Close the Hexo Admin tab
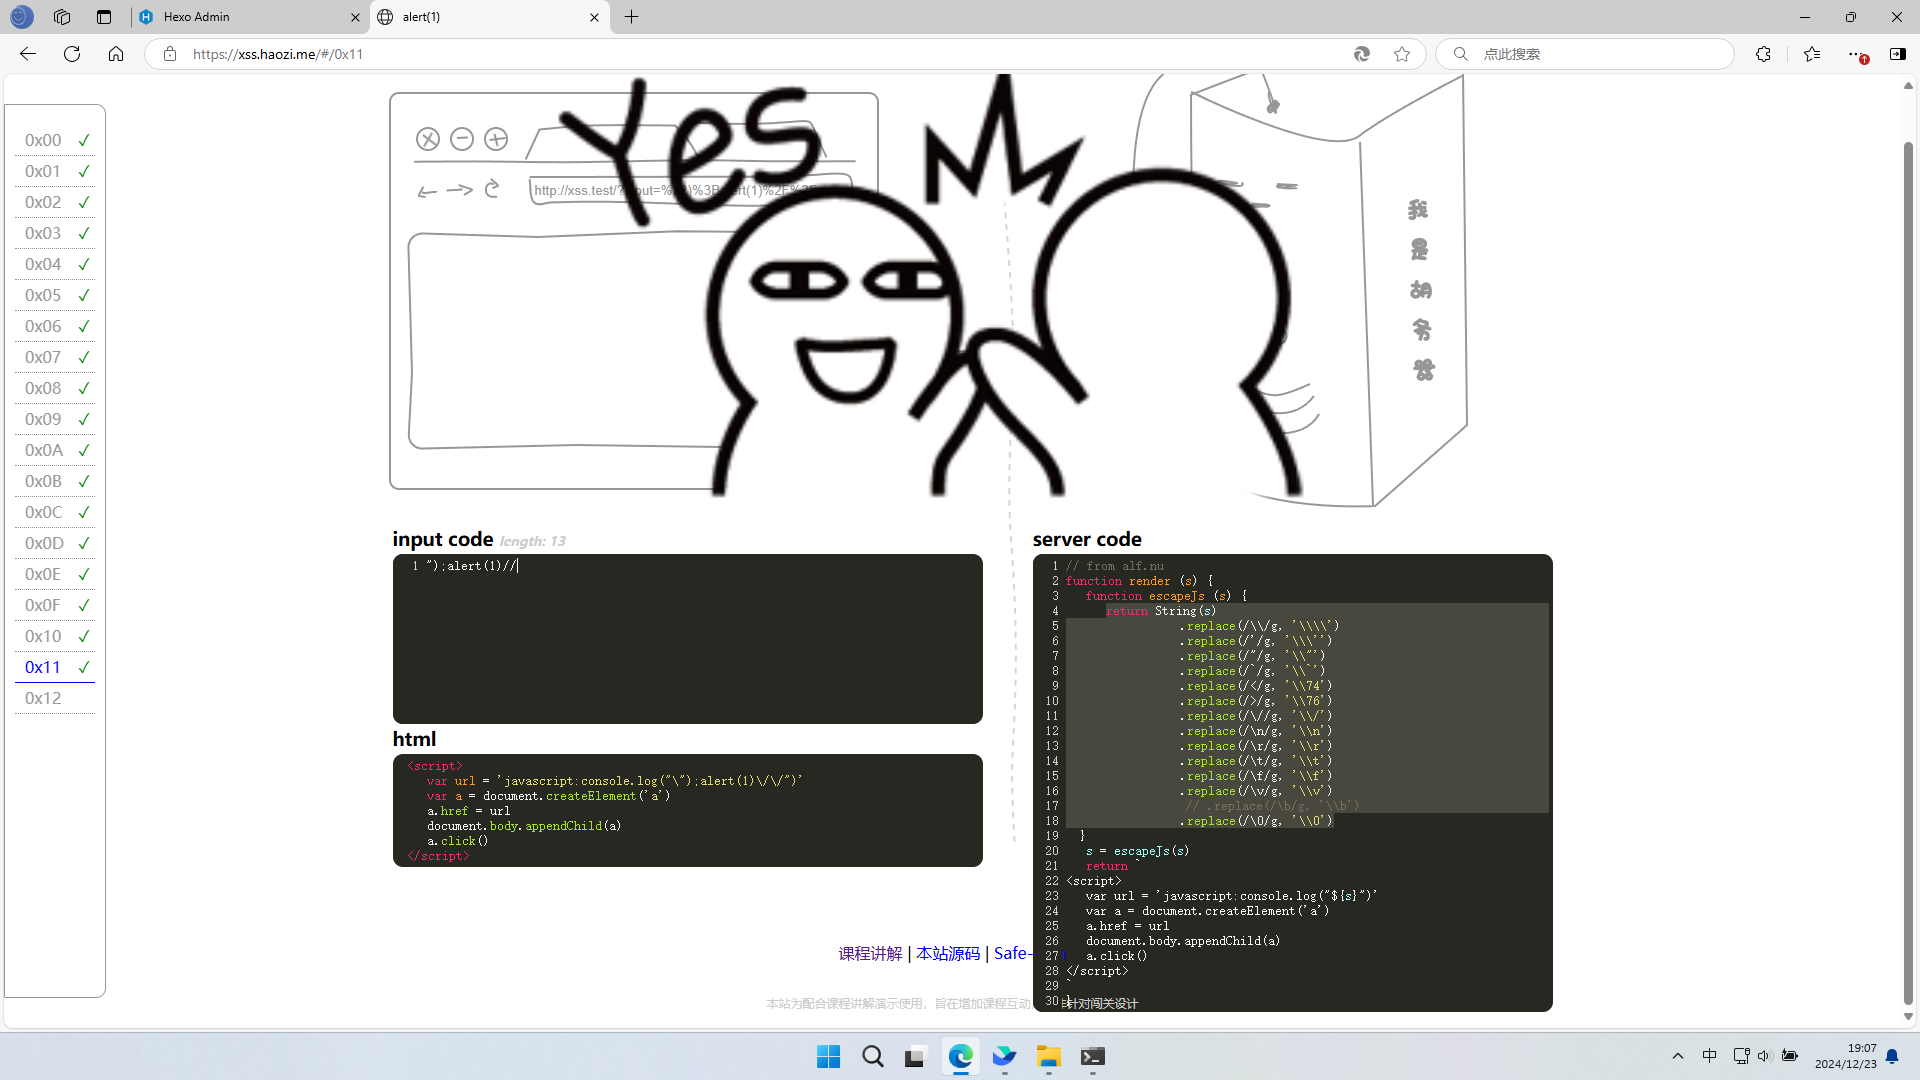Image resolution: width=1920 pixels, height=1080 pixels. coord(355,17)
